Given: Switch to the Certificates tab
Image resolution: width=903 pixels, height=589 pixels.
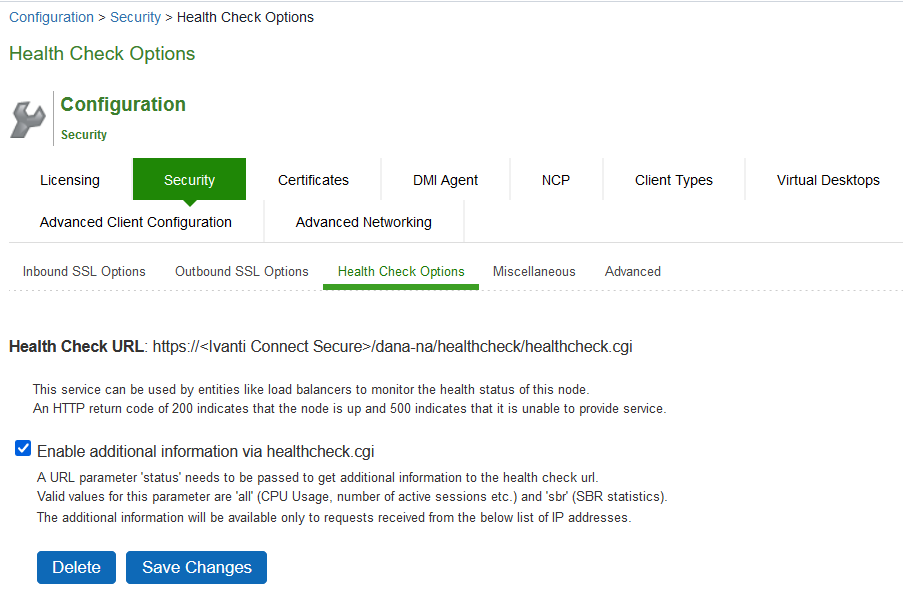Looking at the screenshot, I should (x=313, y=180).
